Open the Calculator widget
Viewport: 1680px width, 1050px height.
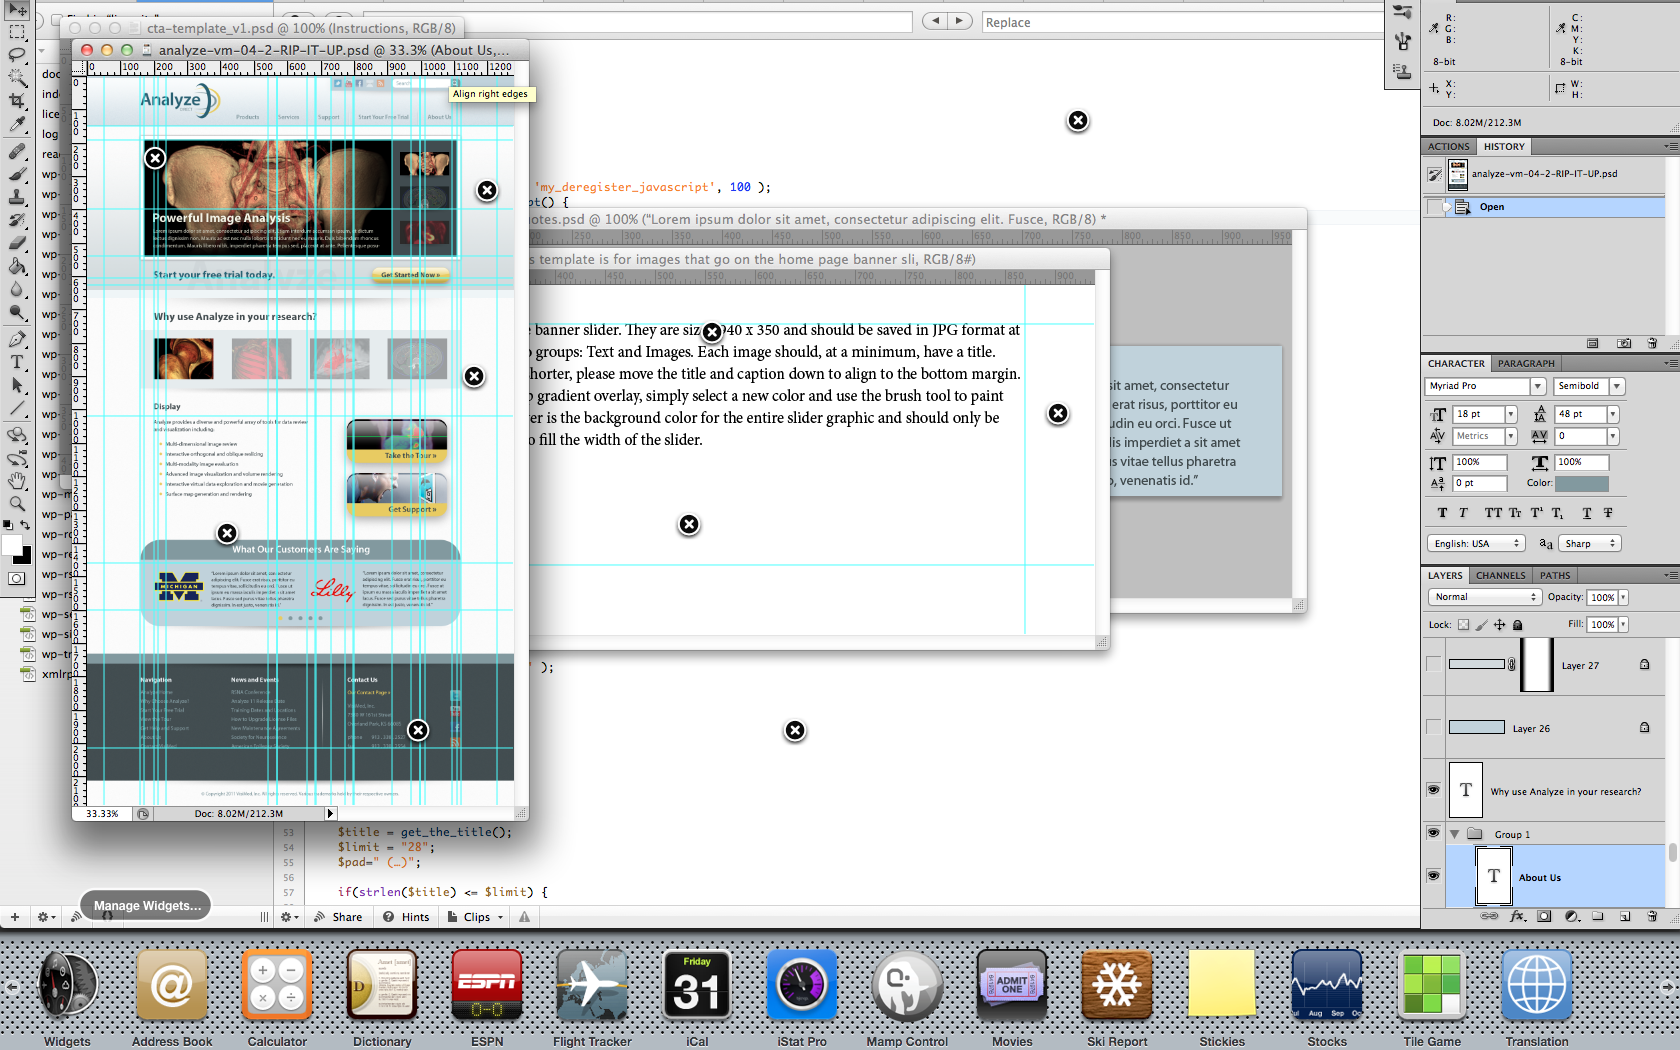pos(277,985)
